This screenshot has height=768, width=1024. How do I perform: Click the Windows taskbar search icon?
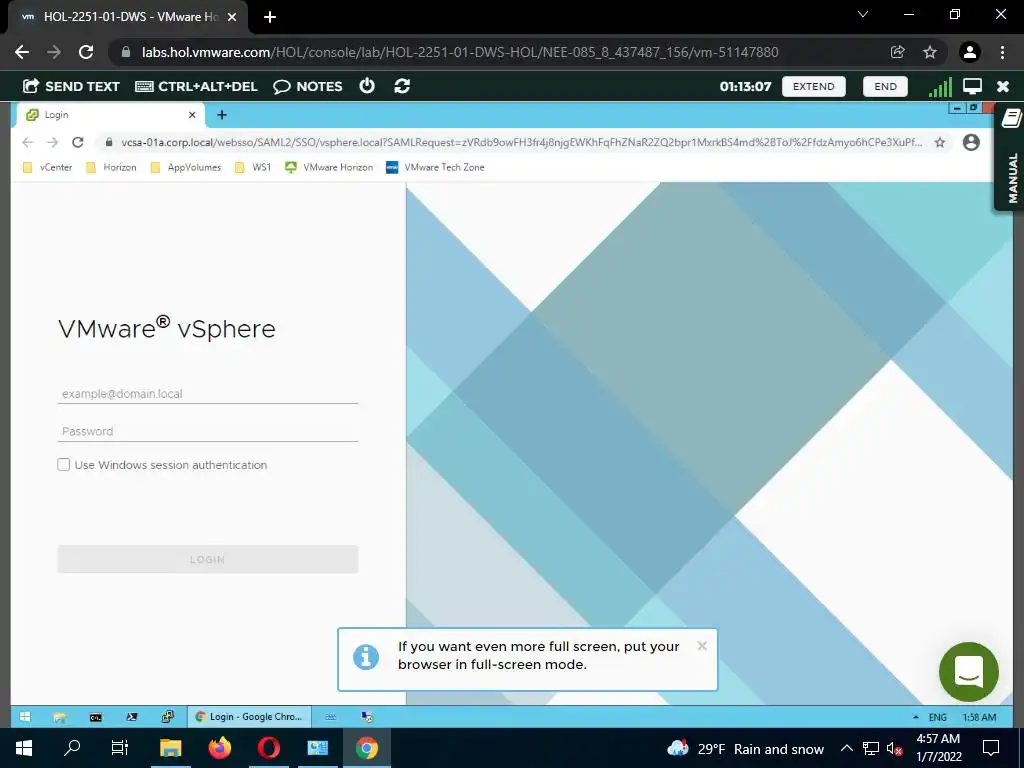tap(72, 748)
